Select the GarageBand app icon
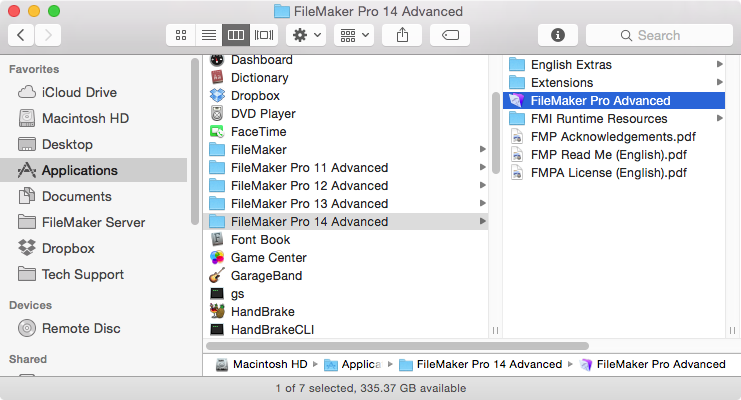 coord(217,276)
